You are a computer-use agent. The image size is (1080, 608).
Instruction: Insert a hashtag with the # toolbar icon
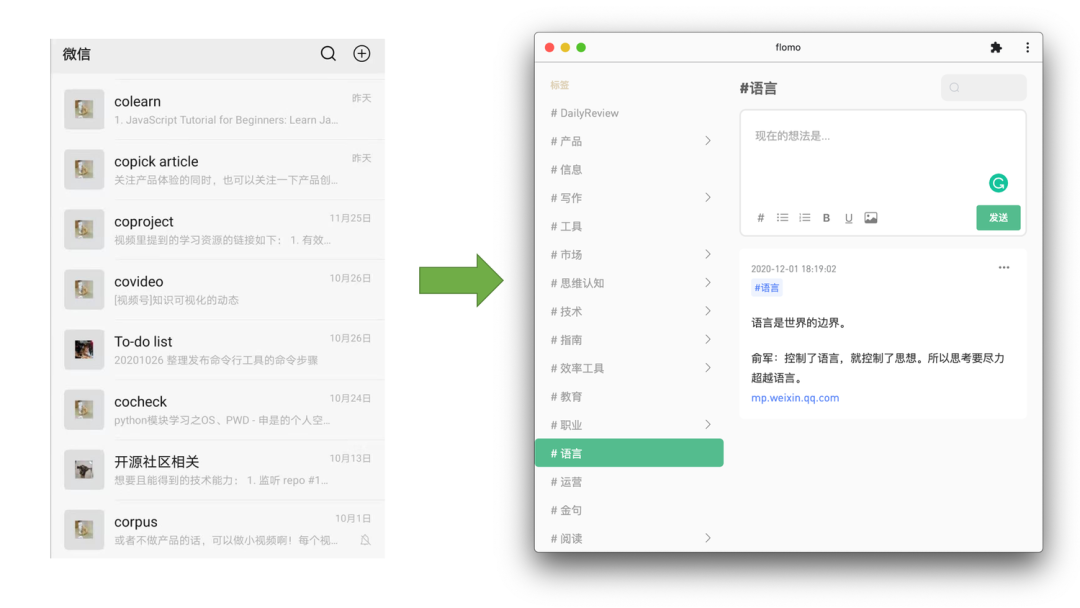[760, 218]
